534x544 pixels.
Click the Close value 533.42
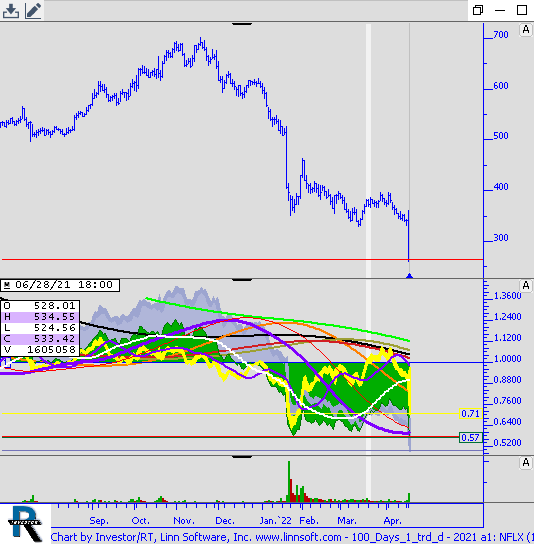(x=54, y=339)
